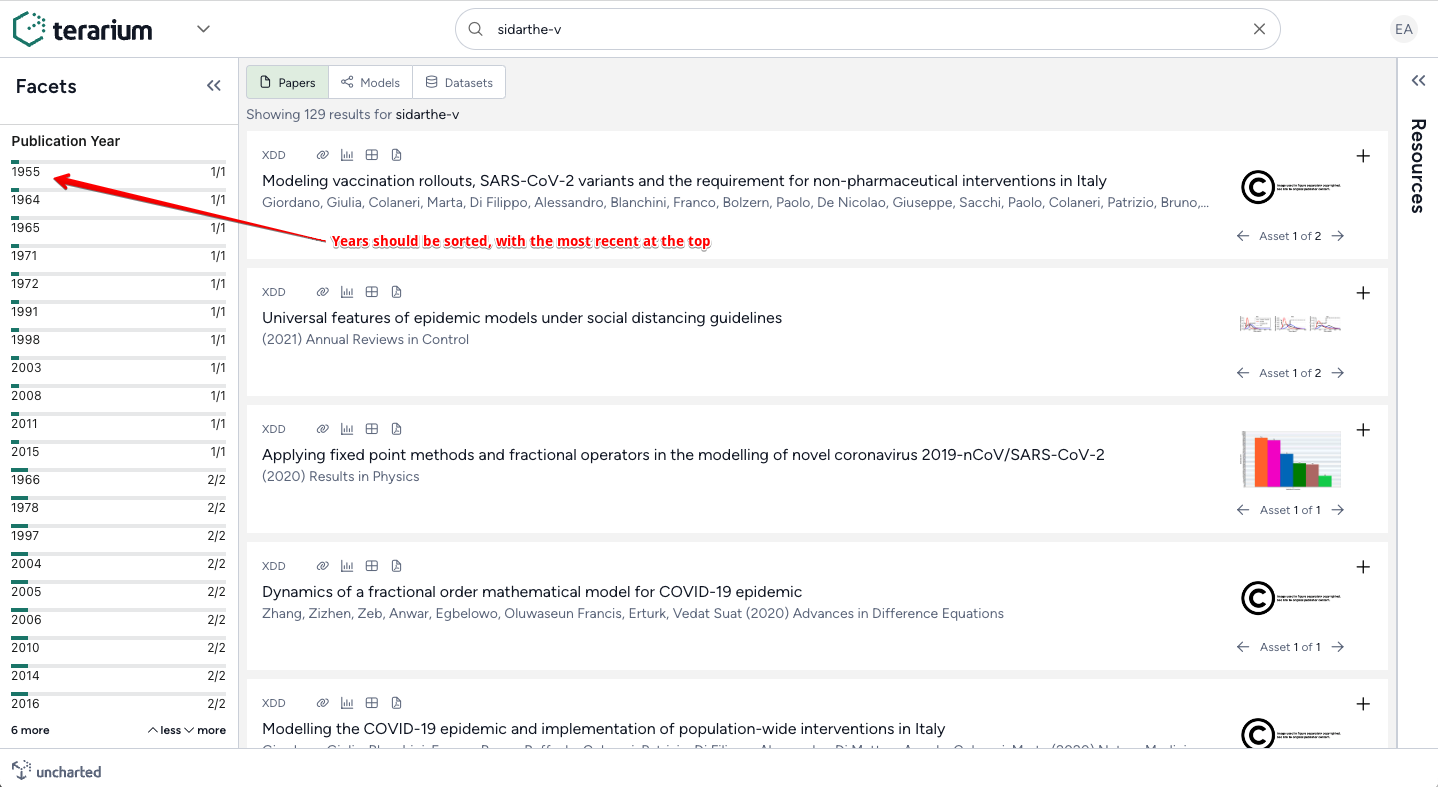View figure extractions for the epidemic models paper
Image resolution: width=1438 pixels, height=787 pixels.
pos(346,291)
